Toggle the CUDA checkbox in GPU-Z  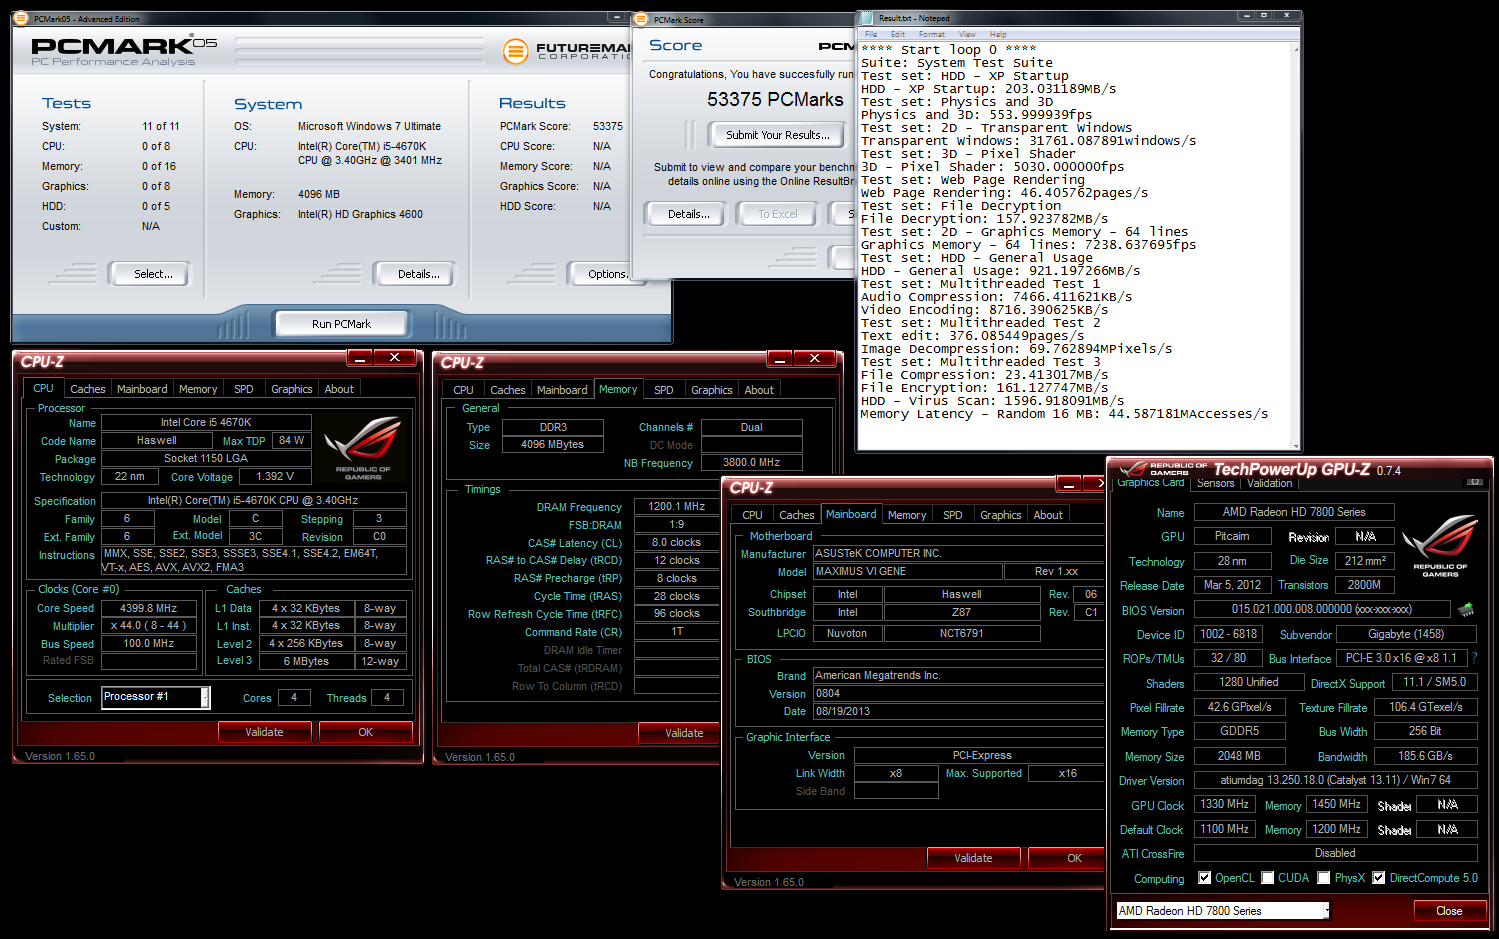point(1268,878)
